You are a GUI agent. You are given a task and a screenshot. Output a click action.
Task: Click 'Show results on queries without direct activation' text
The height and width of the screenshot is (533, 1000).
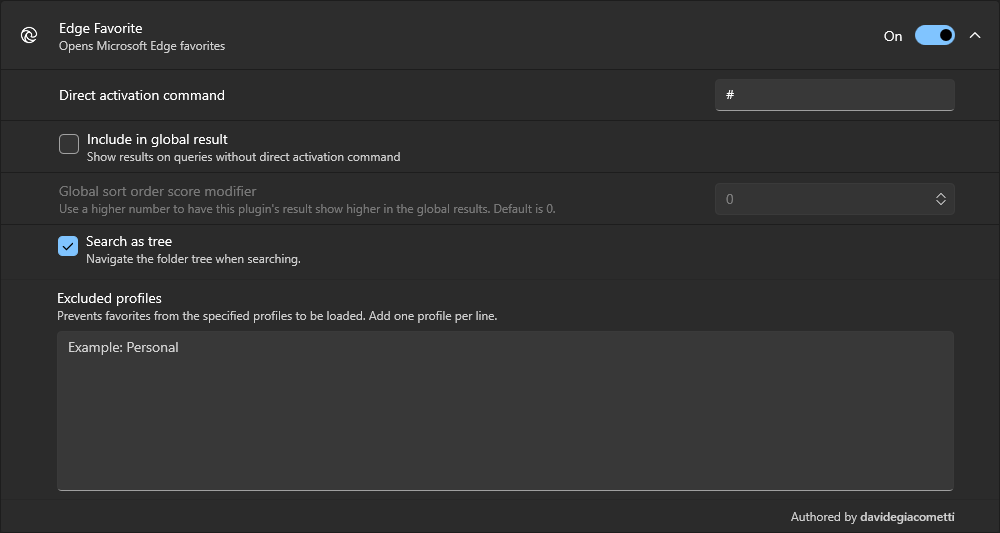[x=244, y=157]
